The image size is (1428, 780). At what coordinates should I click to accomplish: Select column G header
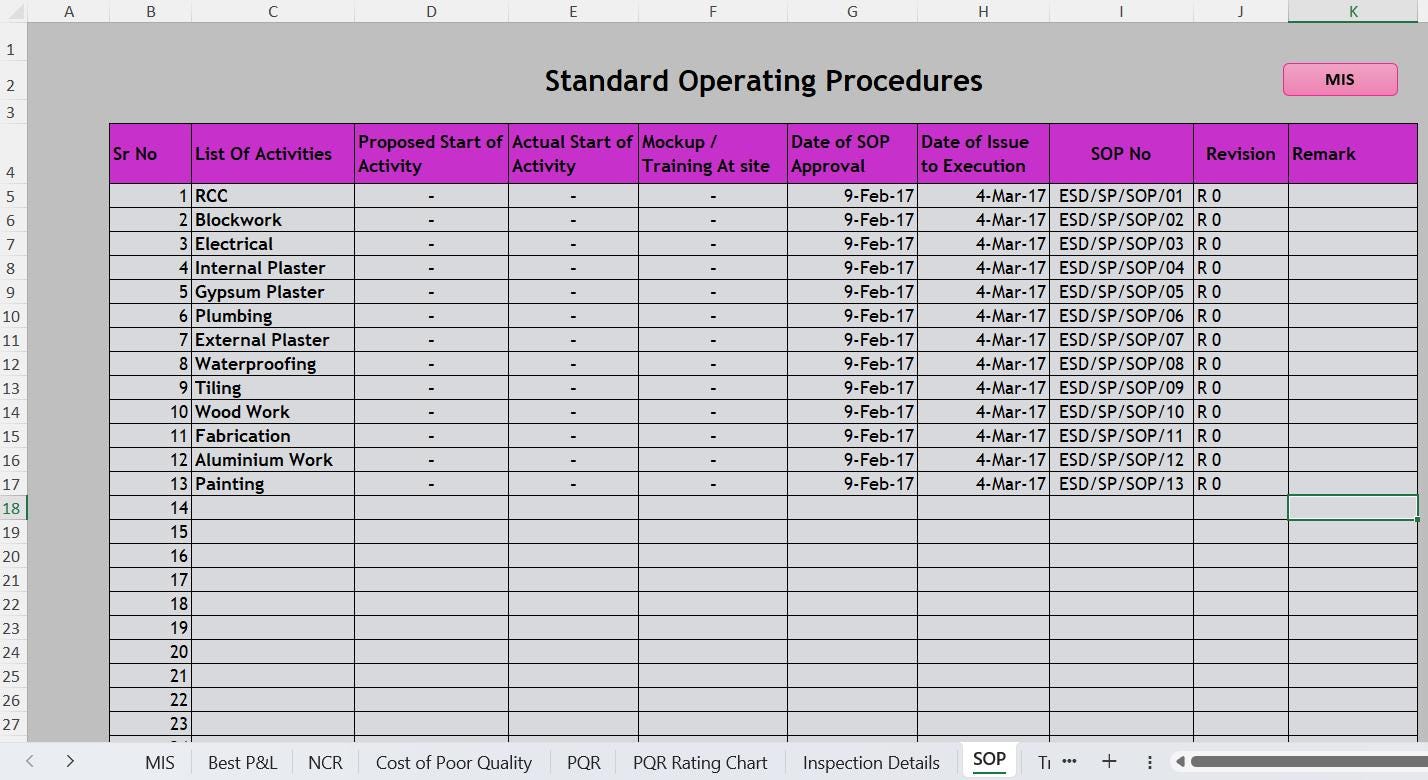[852, 11]
